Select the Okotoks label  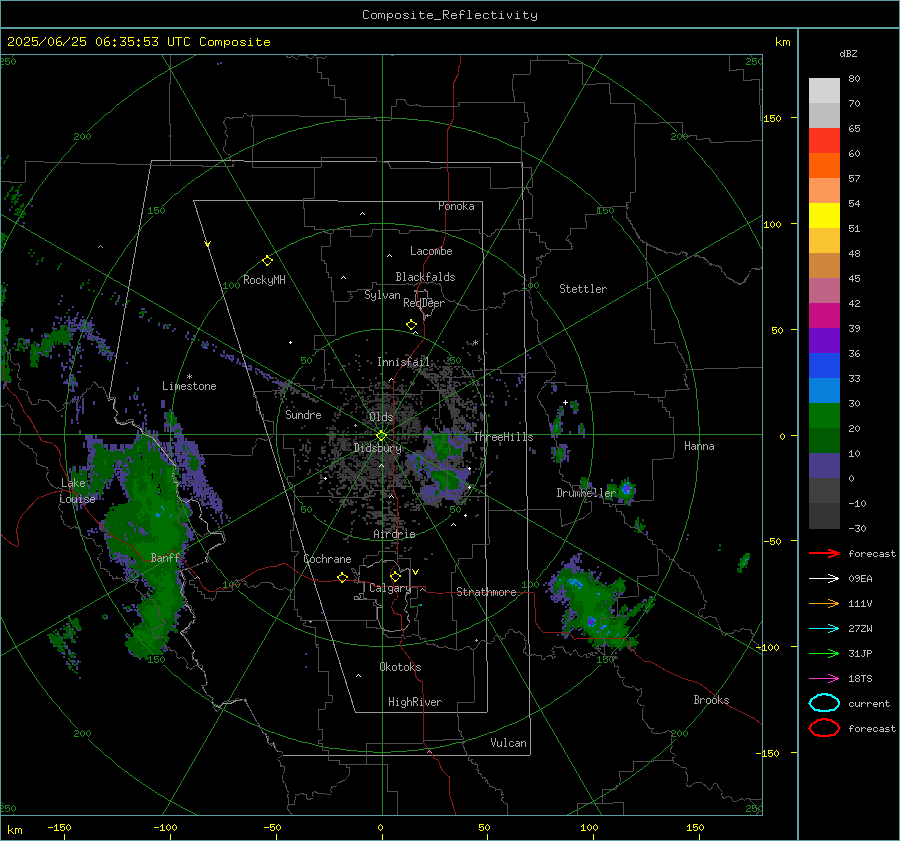(400, 667)
